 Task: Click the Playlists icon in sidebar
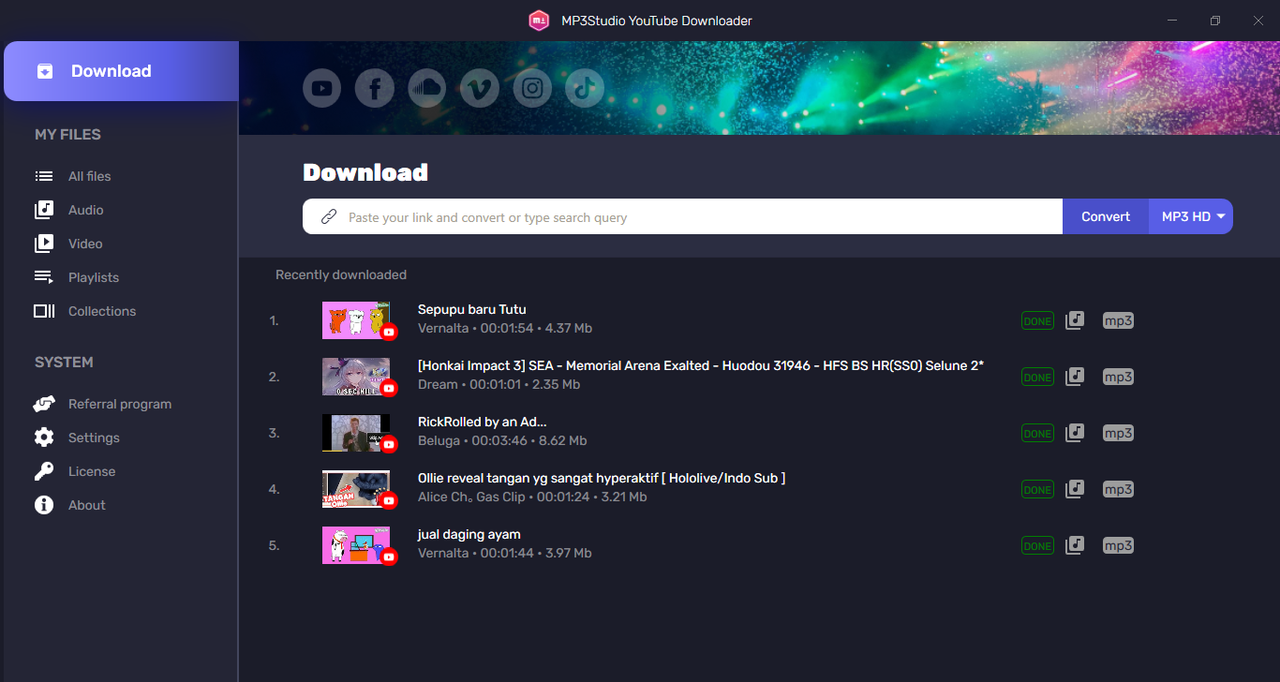pos(44,277)
